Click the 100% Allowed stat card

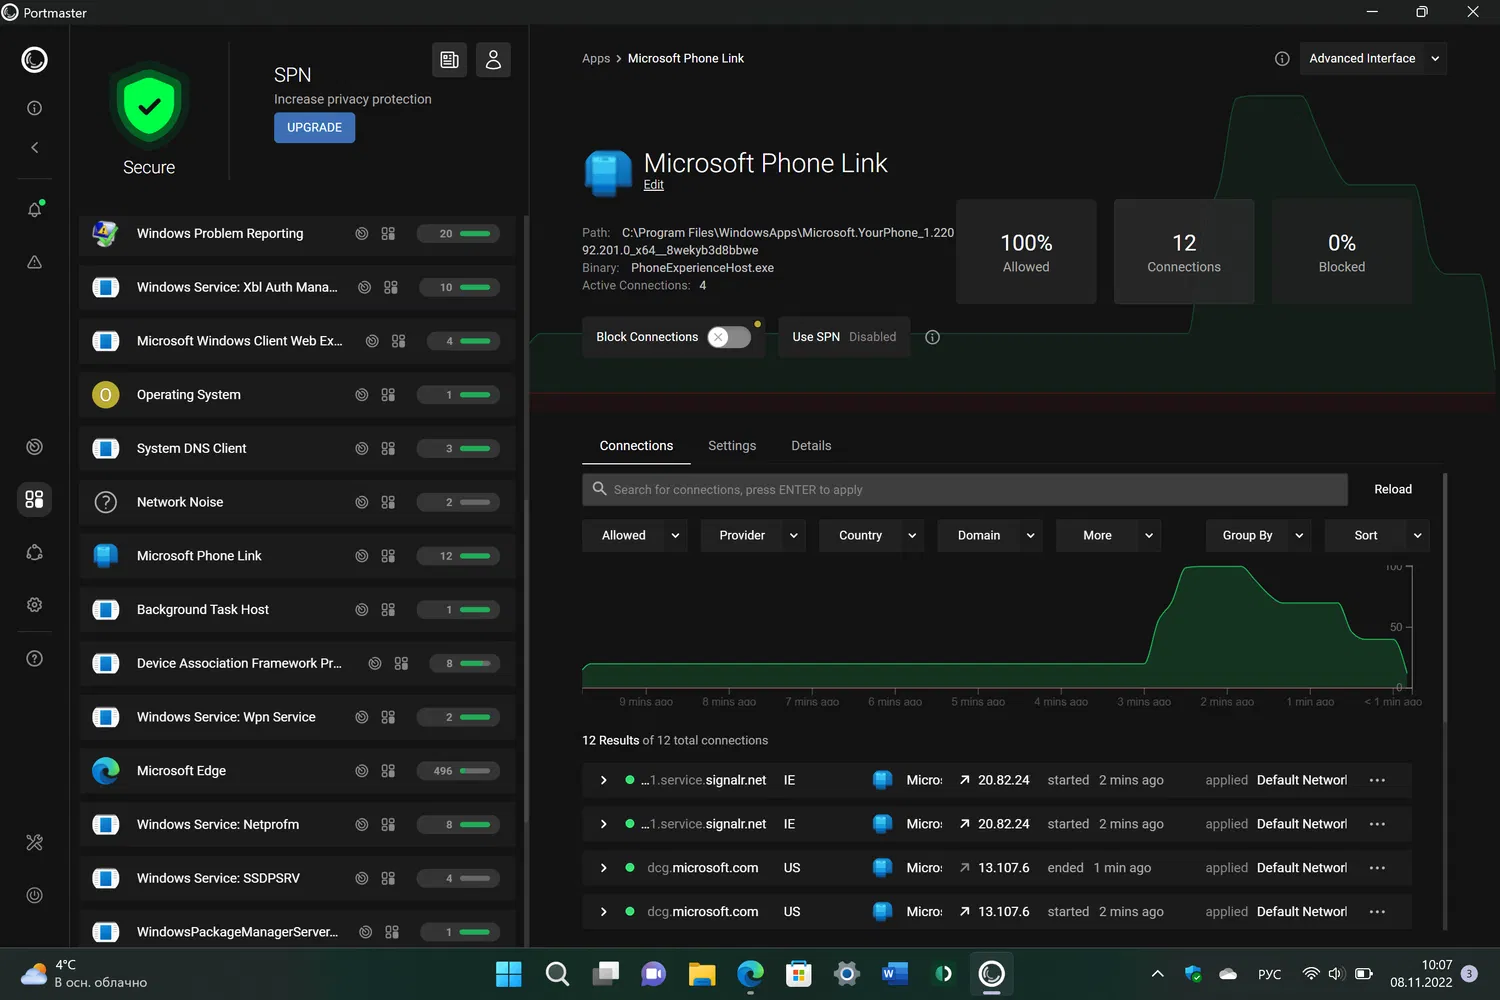point(1026,251)
